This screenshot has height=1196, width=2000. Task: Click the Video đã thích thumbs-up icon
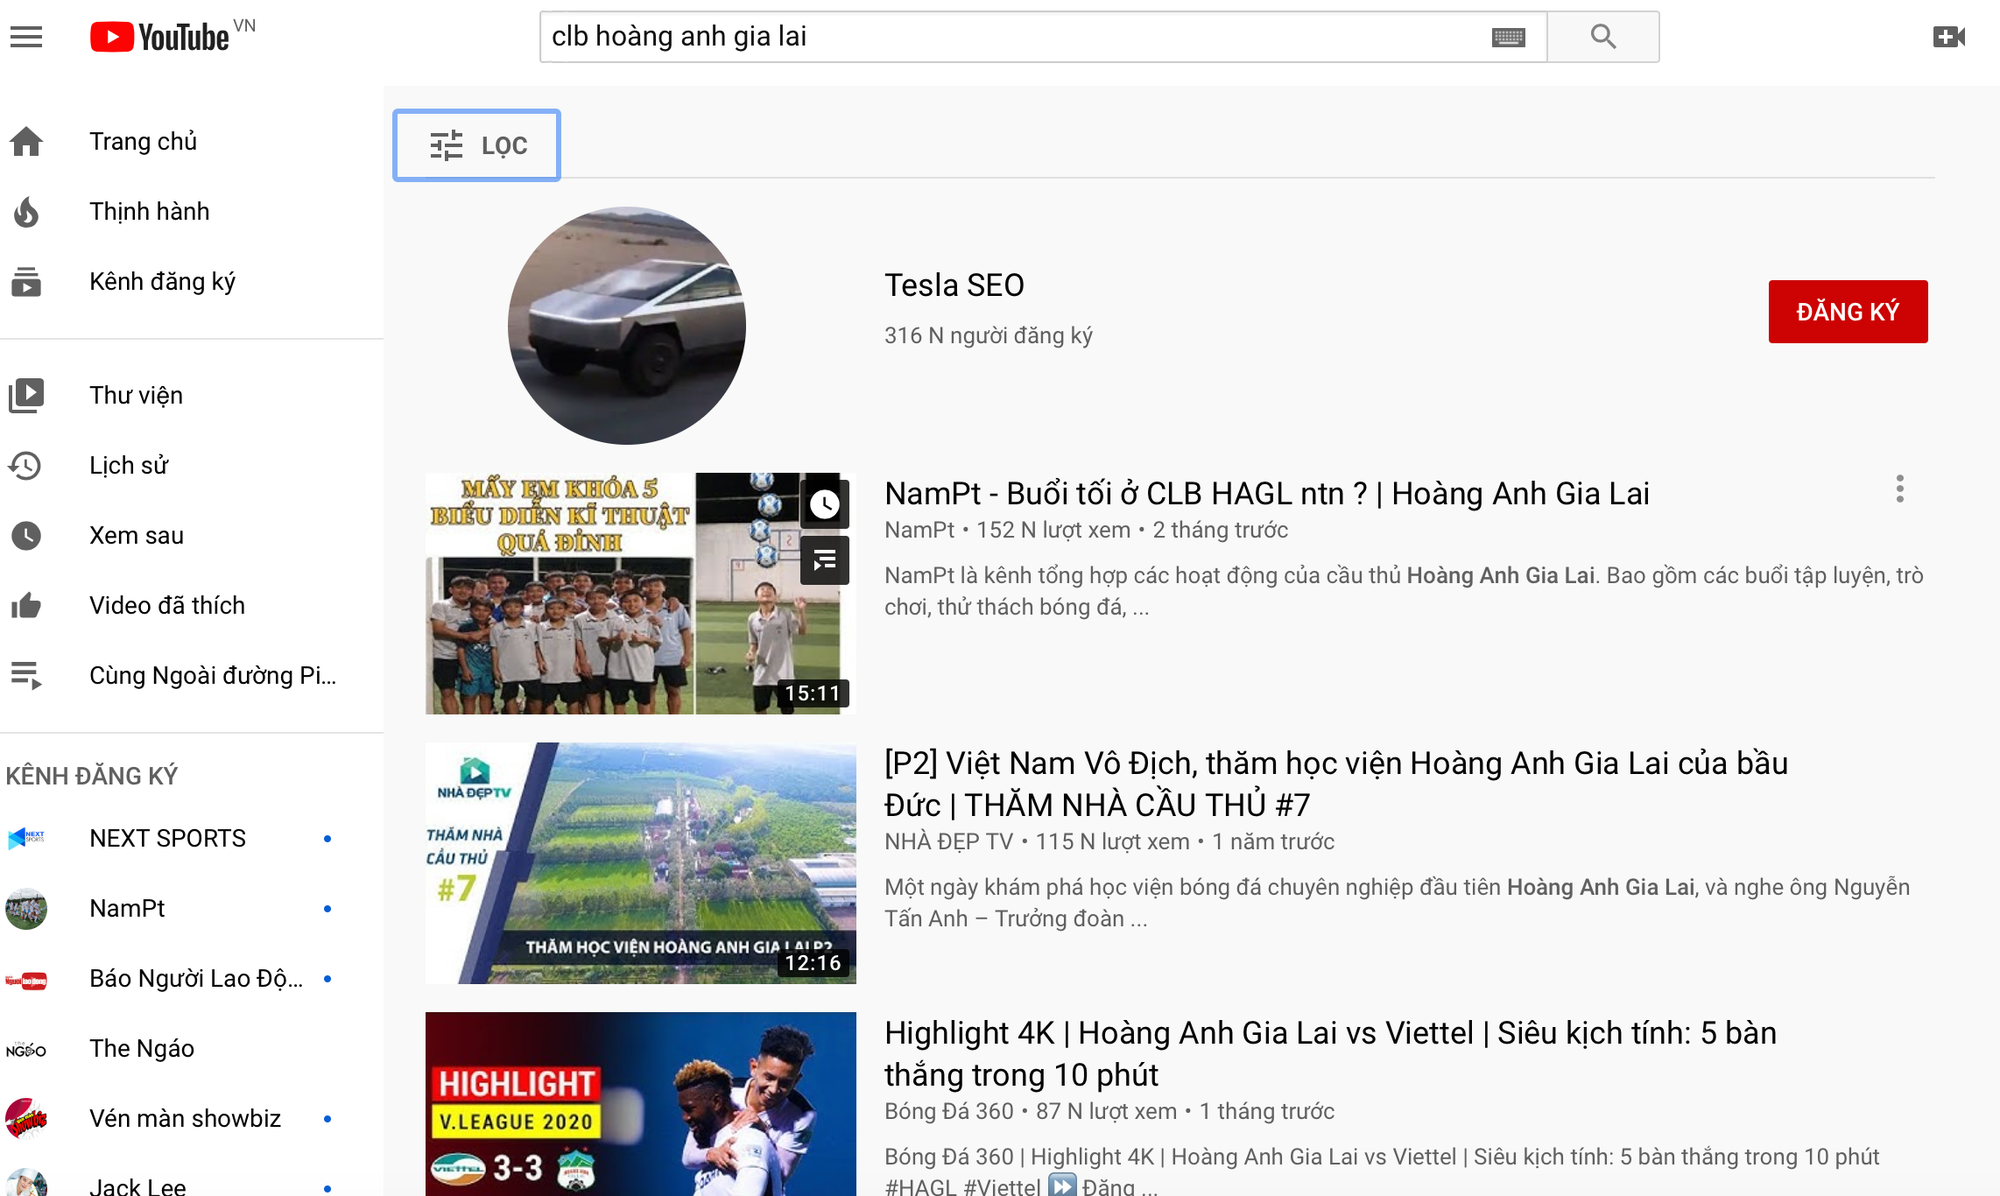coord(26,606)
